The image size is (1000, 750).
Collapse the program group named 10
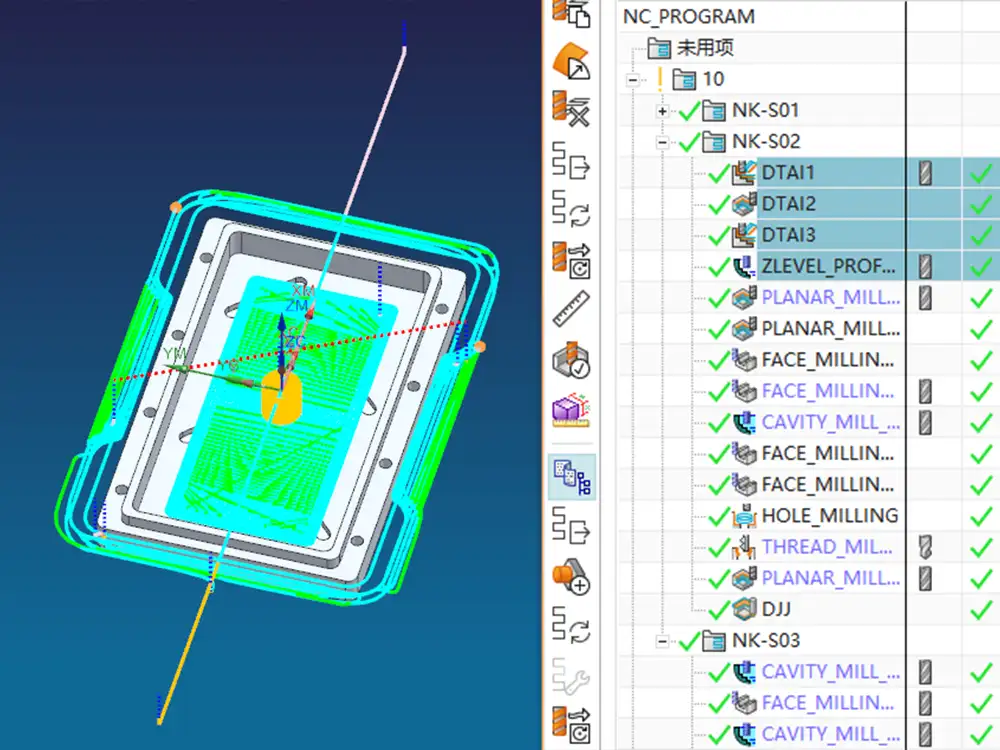coord(631,79)
